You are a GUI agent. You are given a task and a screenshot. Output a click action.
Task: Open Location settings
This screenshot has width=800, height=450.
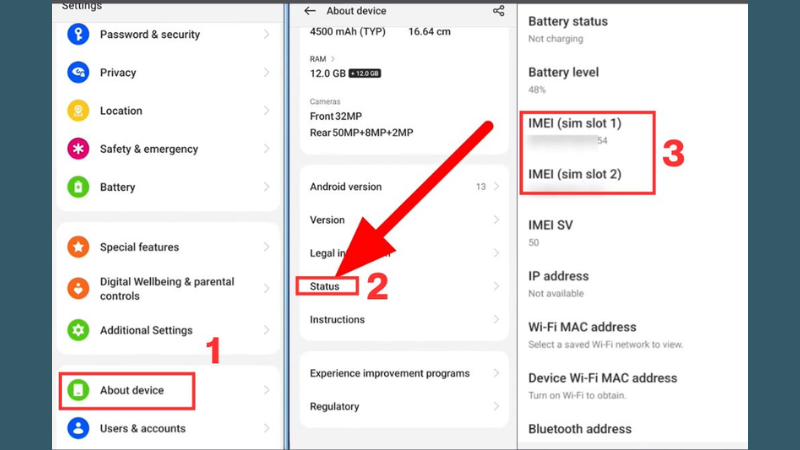click(168, 111)
